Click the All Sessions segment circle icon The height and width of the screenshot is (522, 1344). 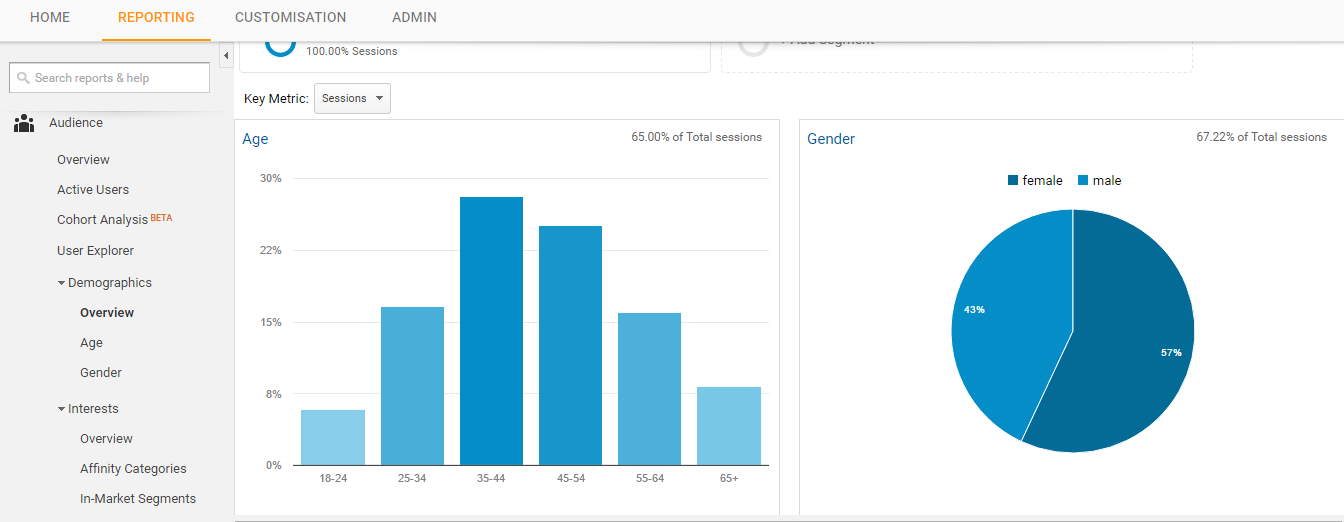(x=280, y=45)
